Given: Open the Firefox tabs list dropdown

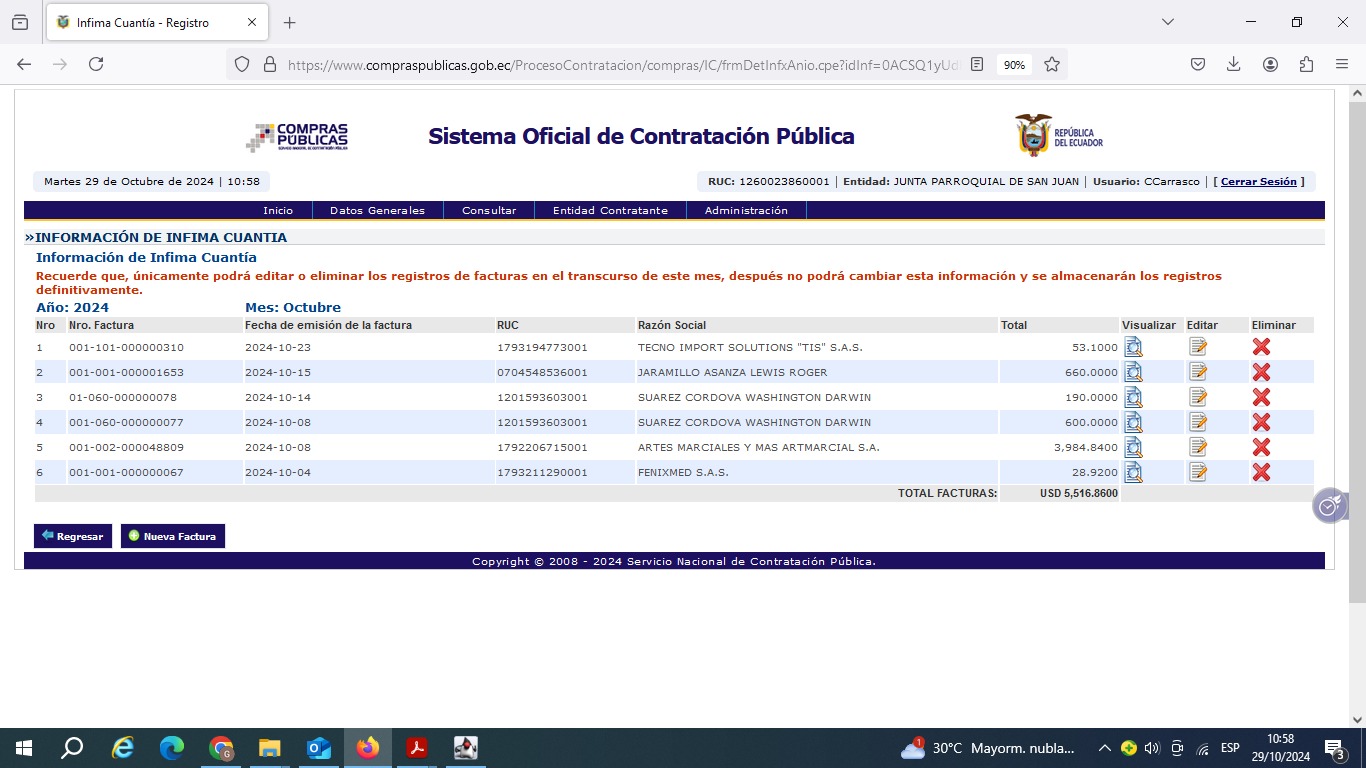Looking at the screenshot, I should pos(1167,22).
